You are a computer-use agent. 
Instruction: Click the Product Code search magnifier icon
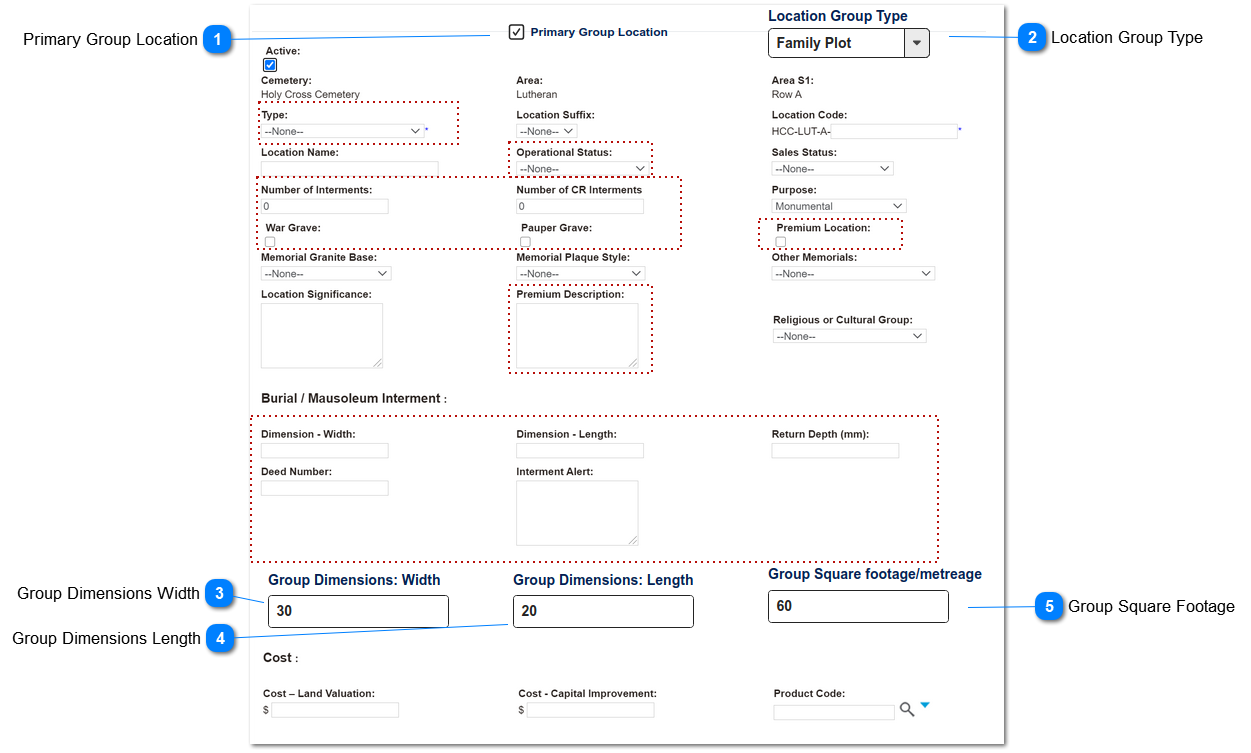click(906, 709)
